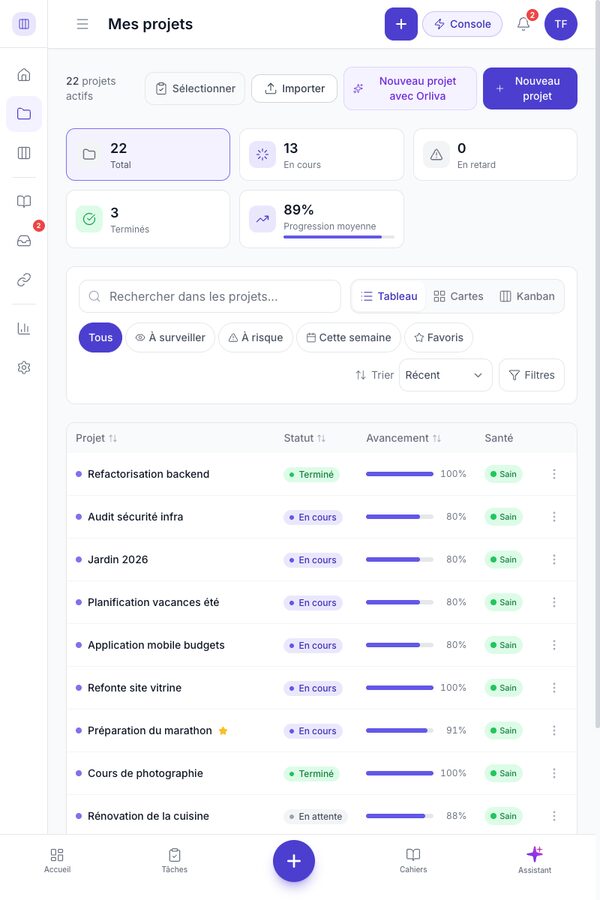Open the Récent sort dropdown
This screenshot has height=900, width=600.
click(x=446, y=375)
